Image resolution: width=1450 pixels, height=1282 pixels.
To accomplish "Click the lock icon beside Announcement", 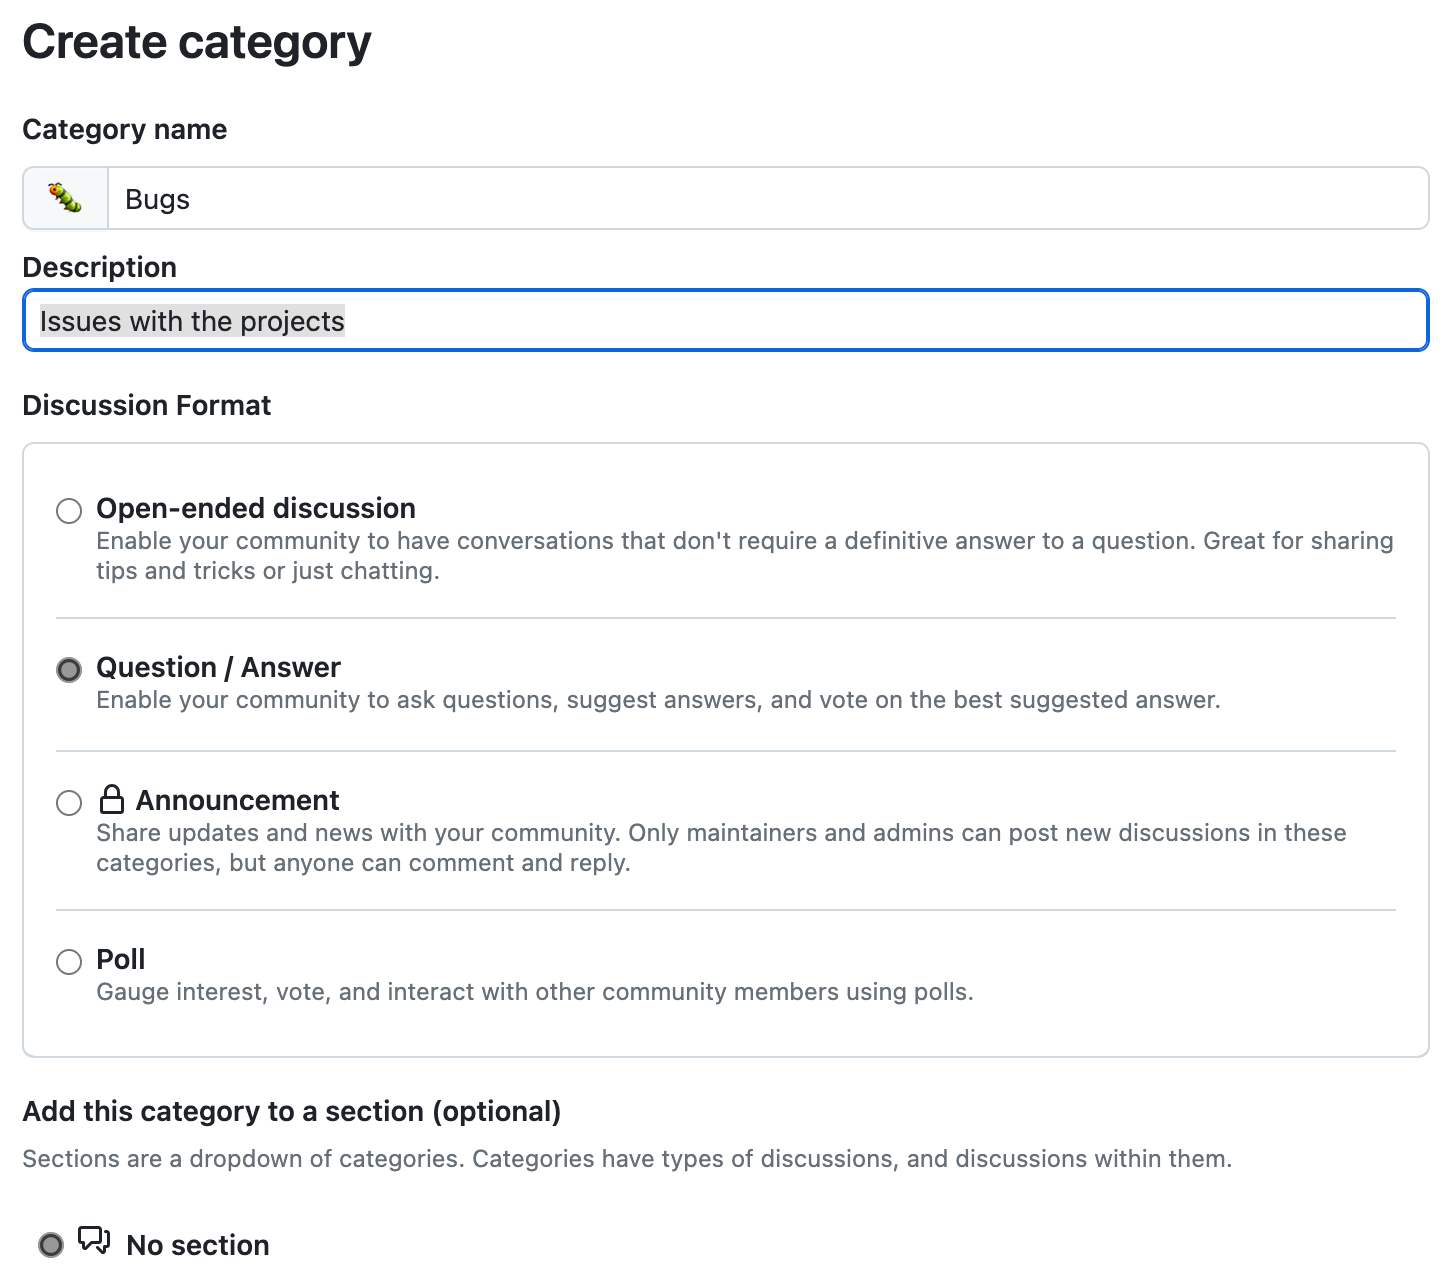I will tap(112, 800).
